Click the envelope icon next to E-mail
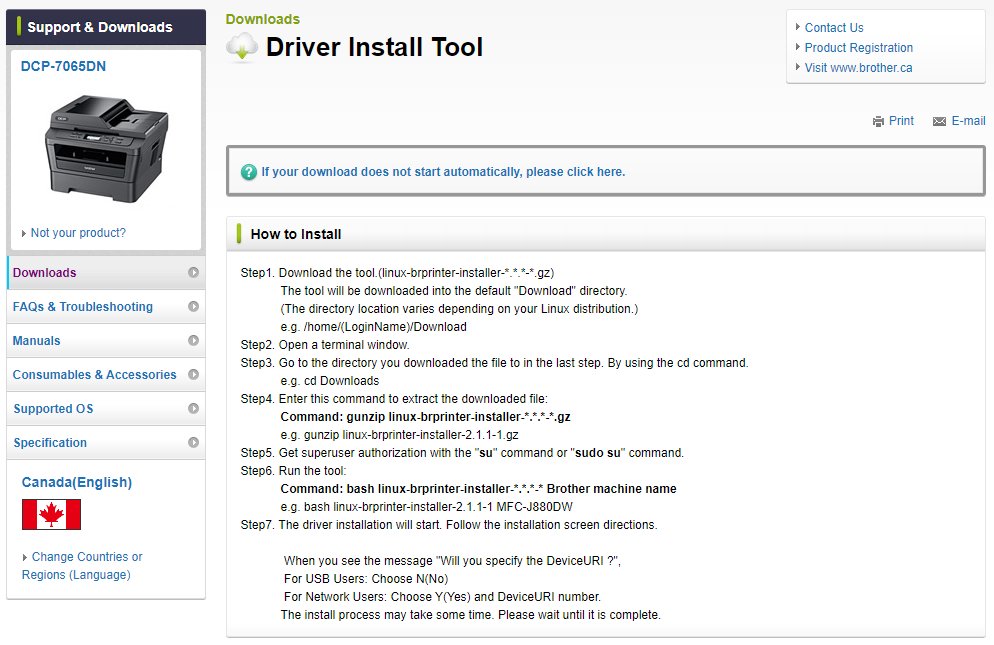 click(x=939, y=122)
